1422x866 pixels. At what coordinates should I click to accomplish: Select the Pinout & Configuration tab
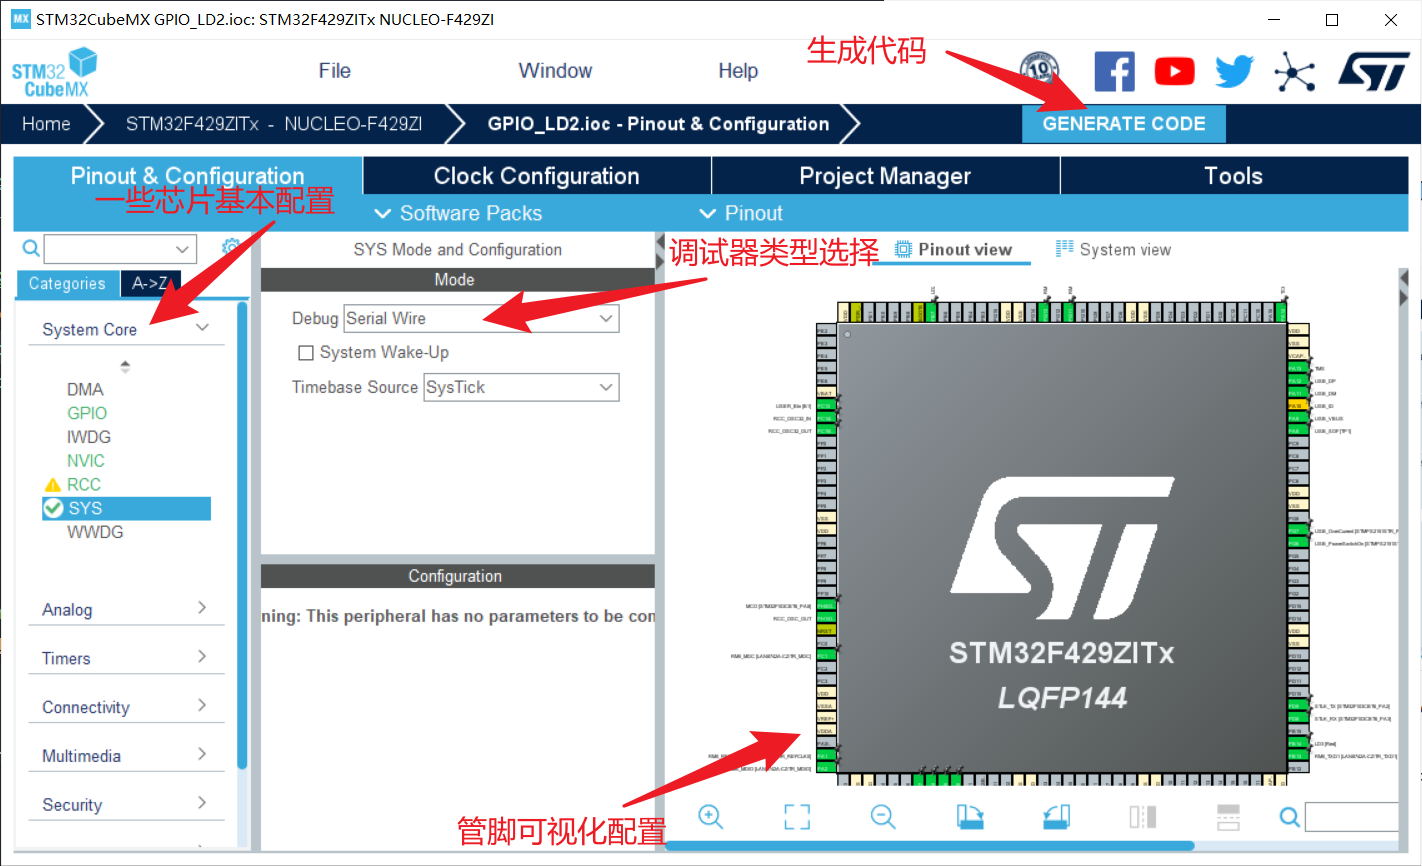click(x=188, y=176)
